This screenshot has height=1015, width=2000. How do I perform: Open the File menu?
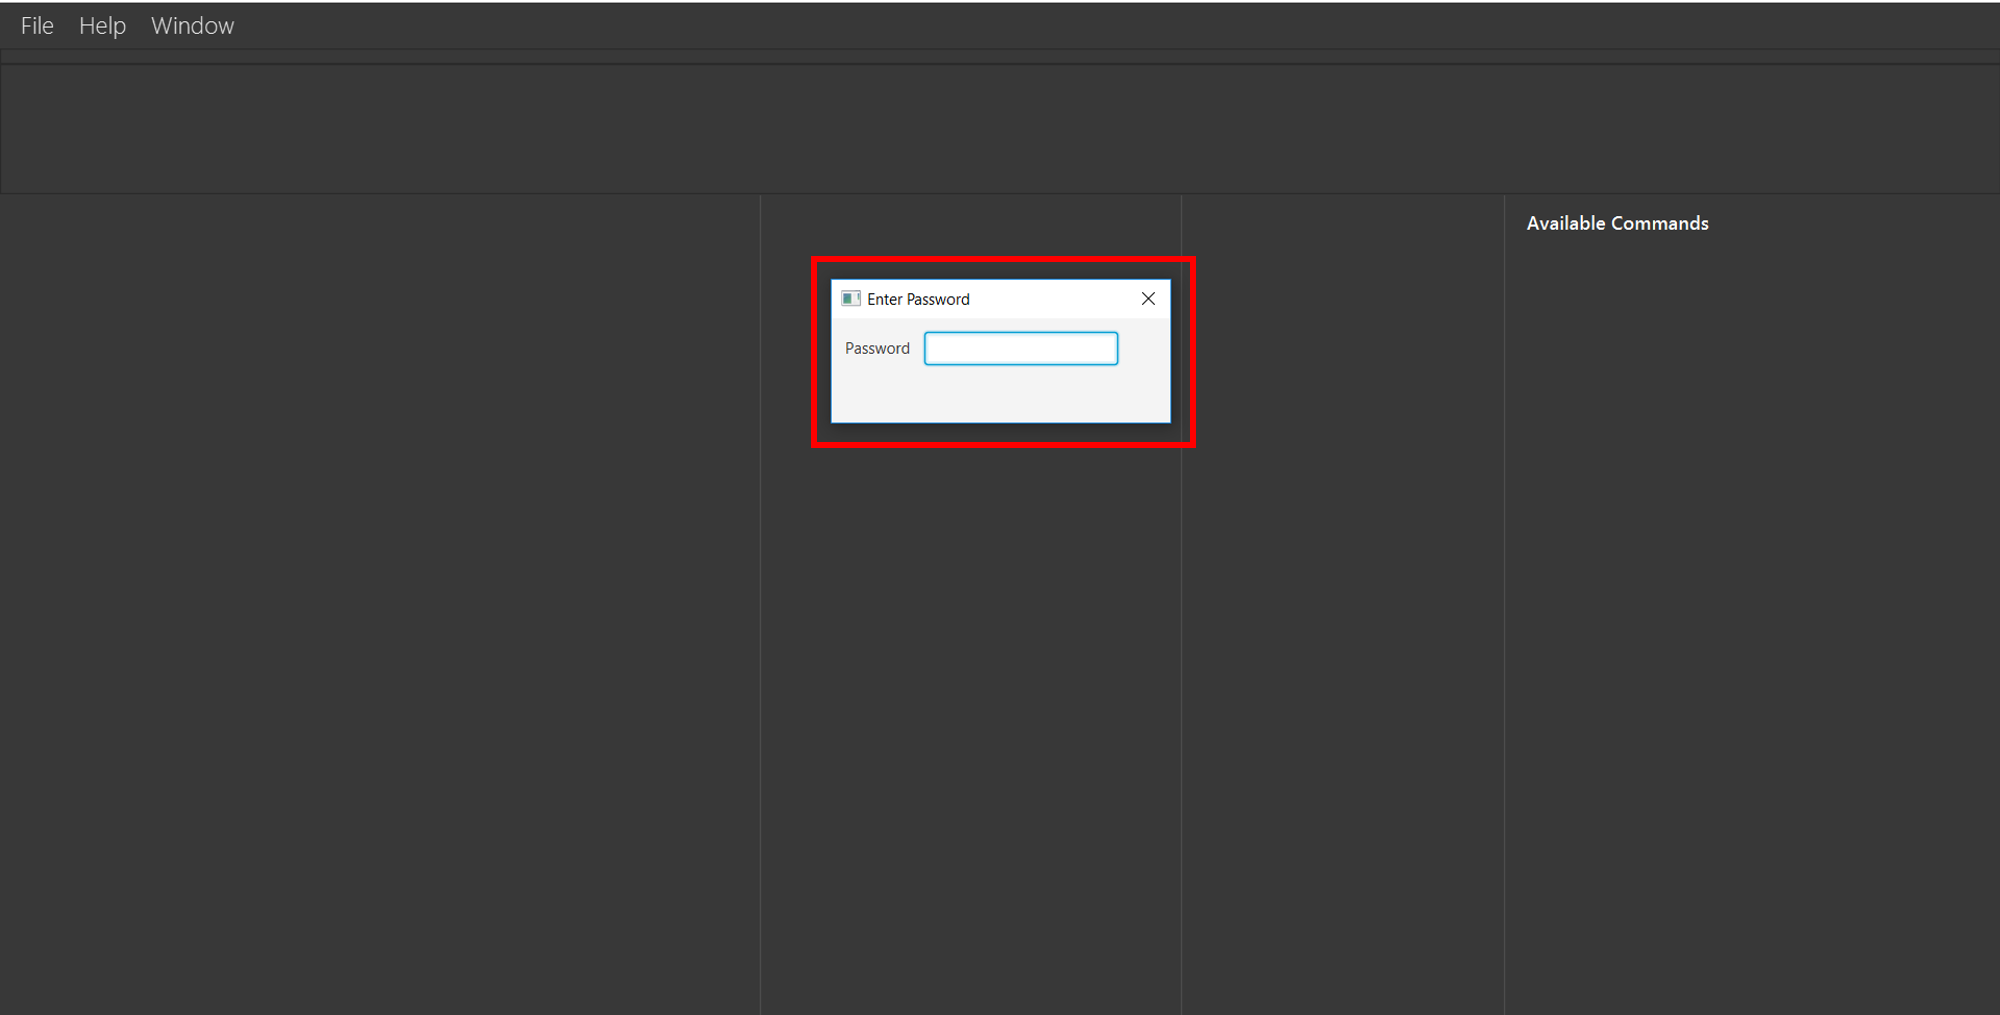pyautogui.click(x=37, y=26)
